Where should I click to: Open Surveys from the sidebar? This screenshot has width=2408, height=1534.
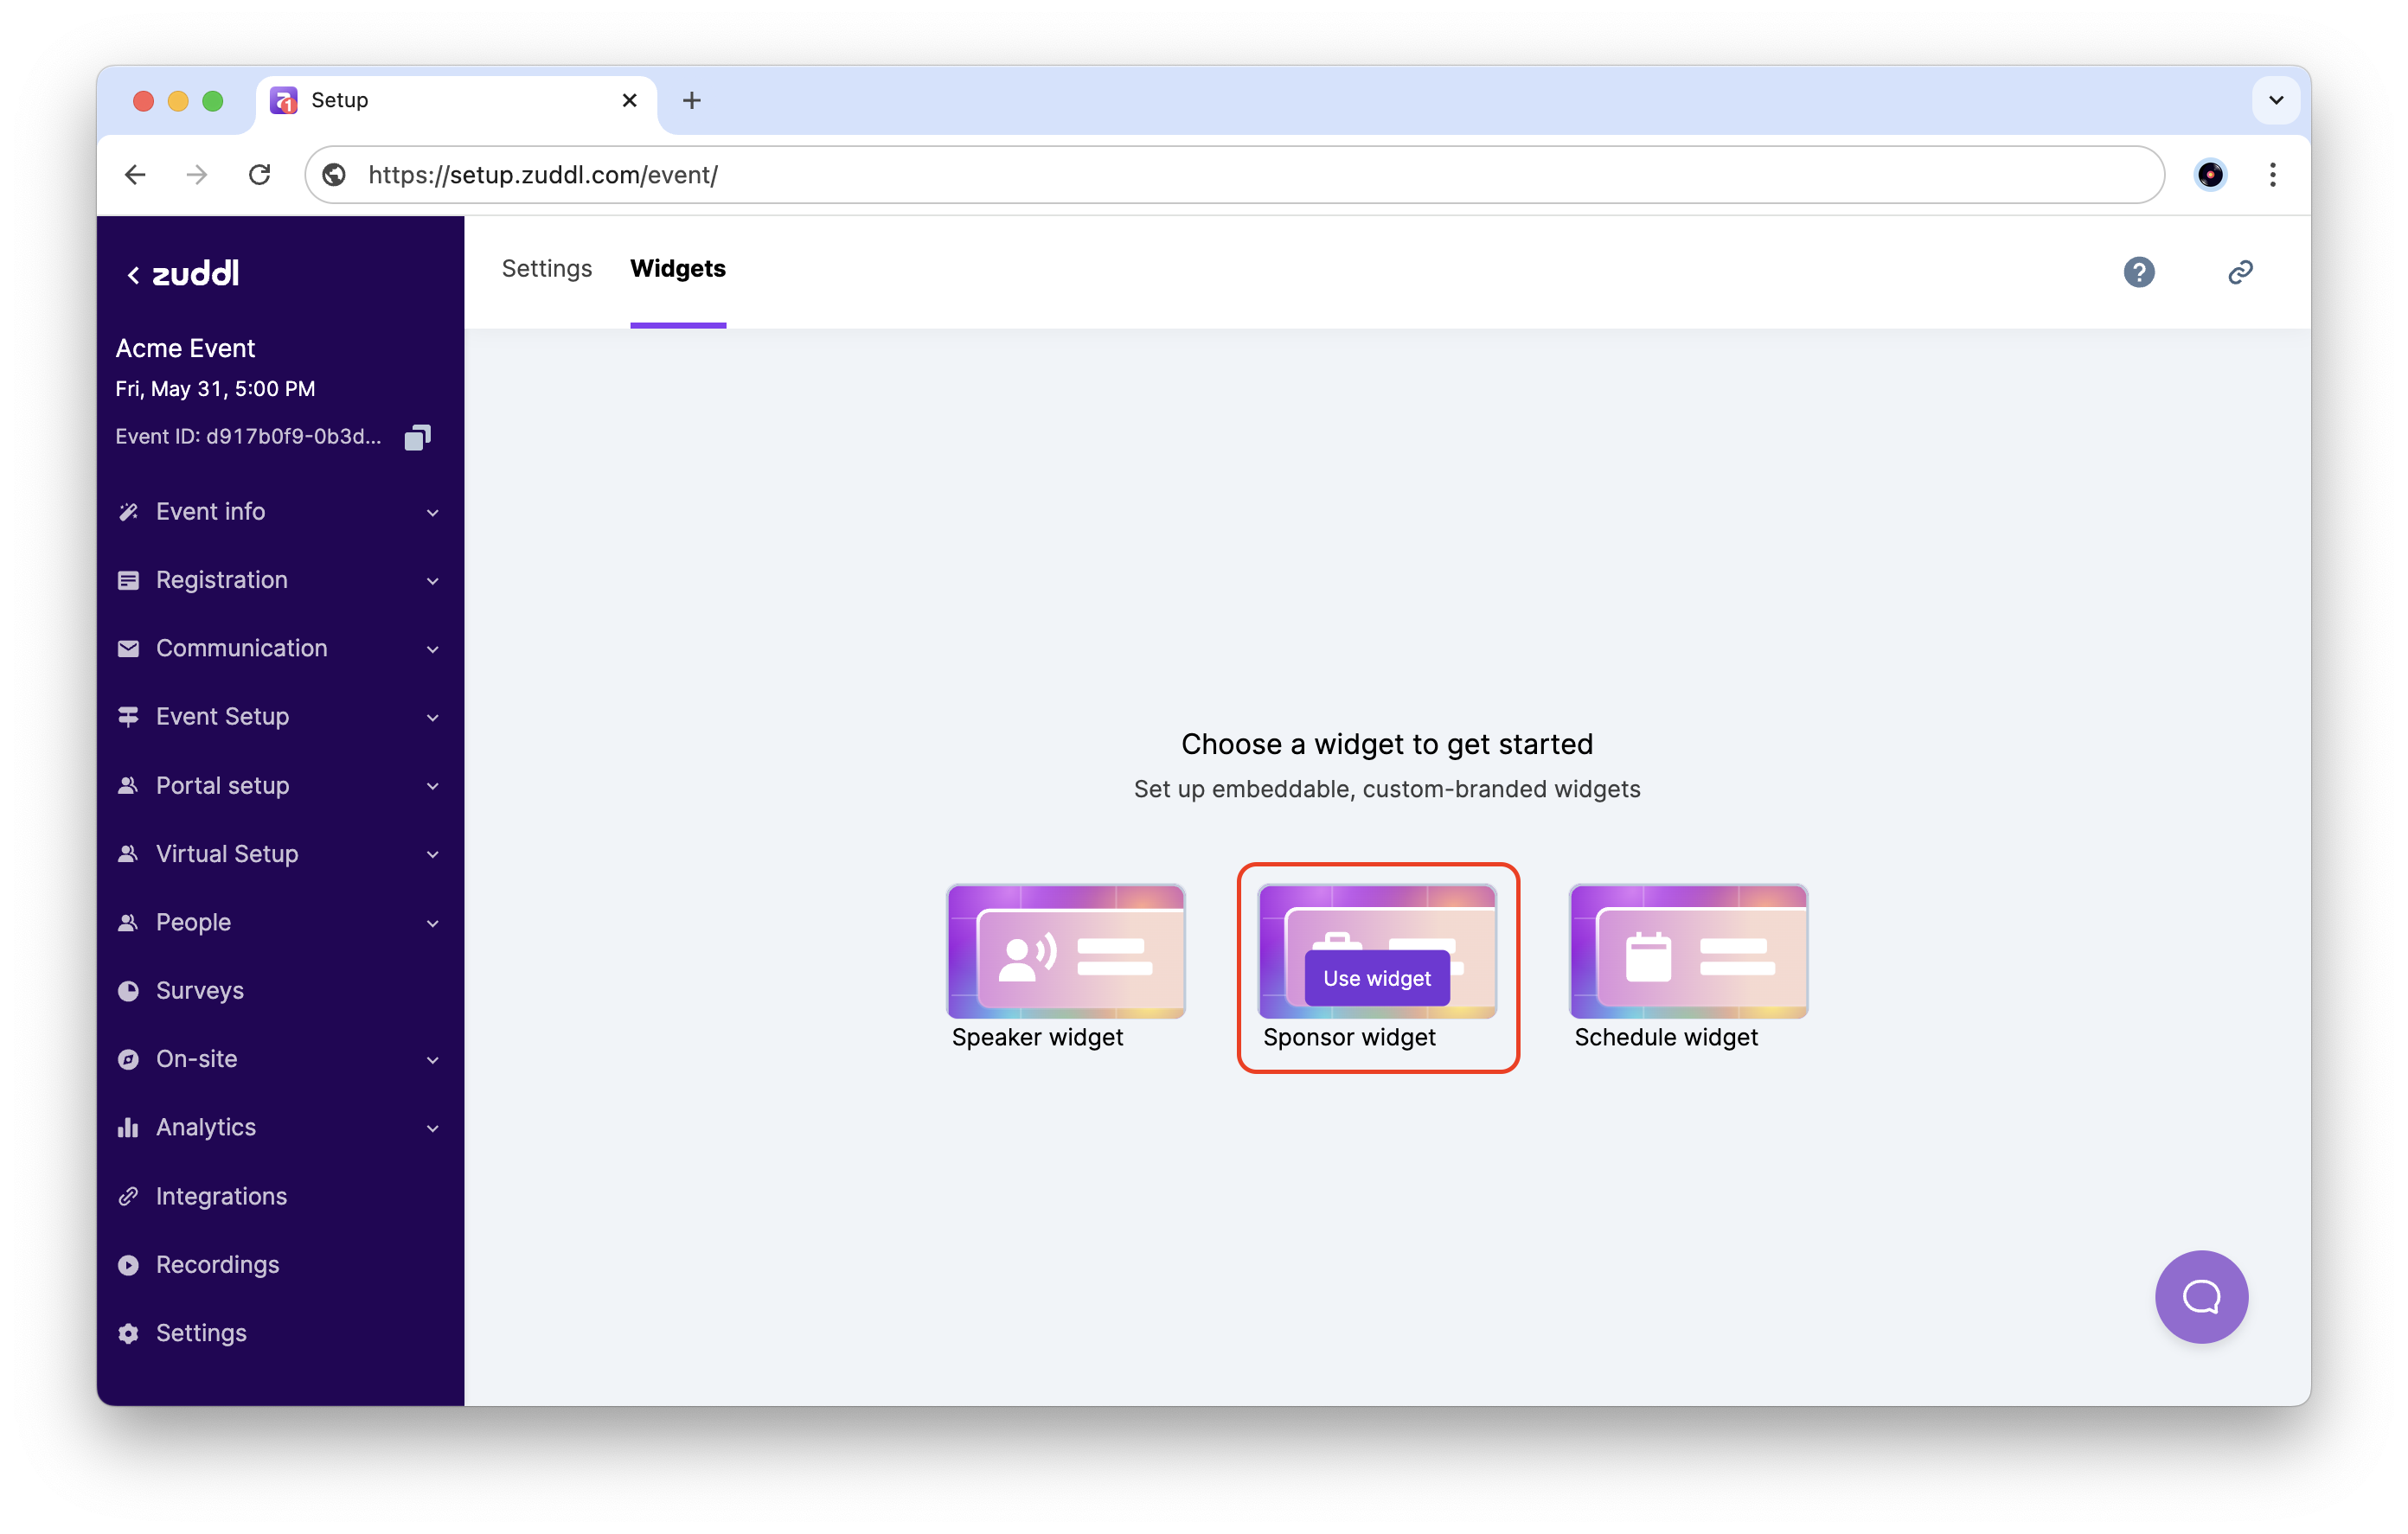(199, 990)
